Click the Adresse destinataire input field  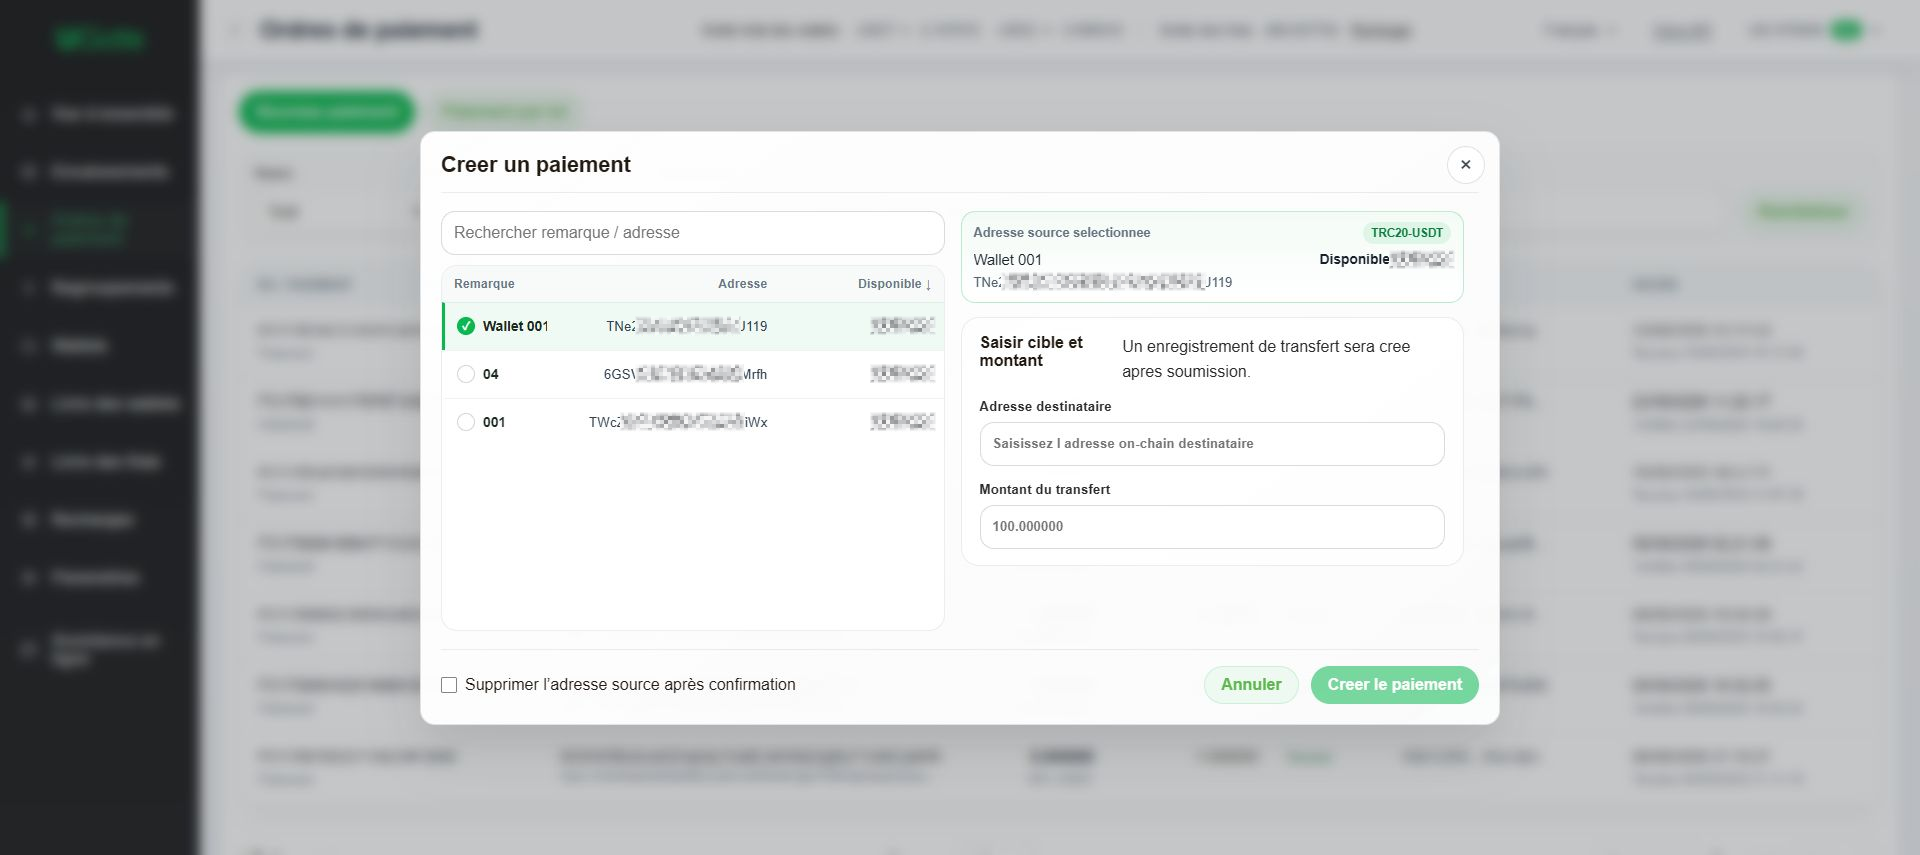click(x=1212, y=444)
